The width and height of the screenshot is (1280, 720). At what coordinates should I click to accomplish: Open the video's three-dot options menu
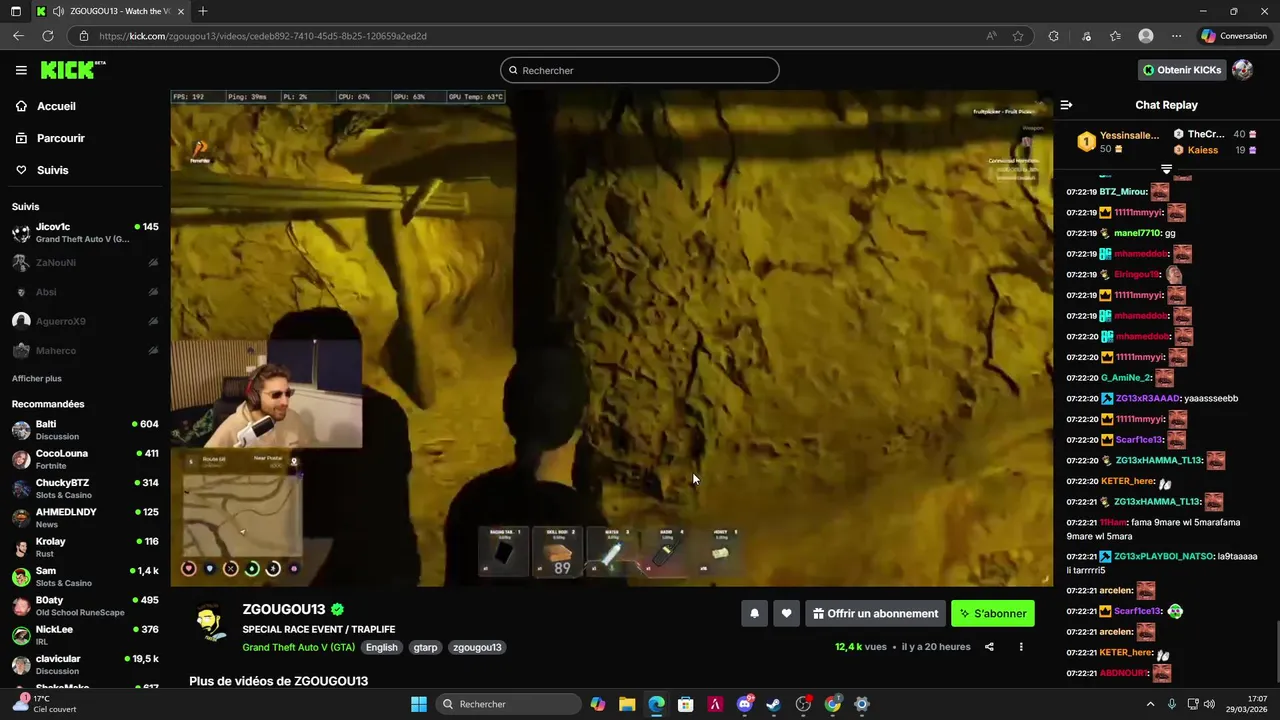pos(1021,647)
